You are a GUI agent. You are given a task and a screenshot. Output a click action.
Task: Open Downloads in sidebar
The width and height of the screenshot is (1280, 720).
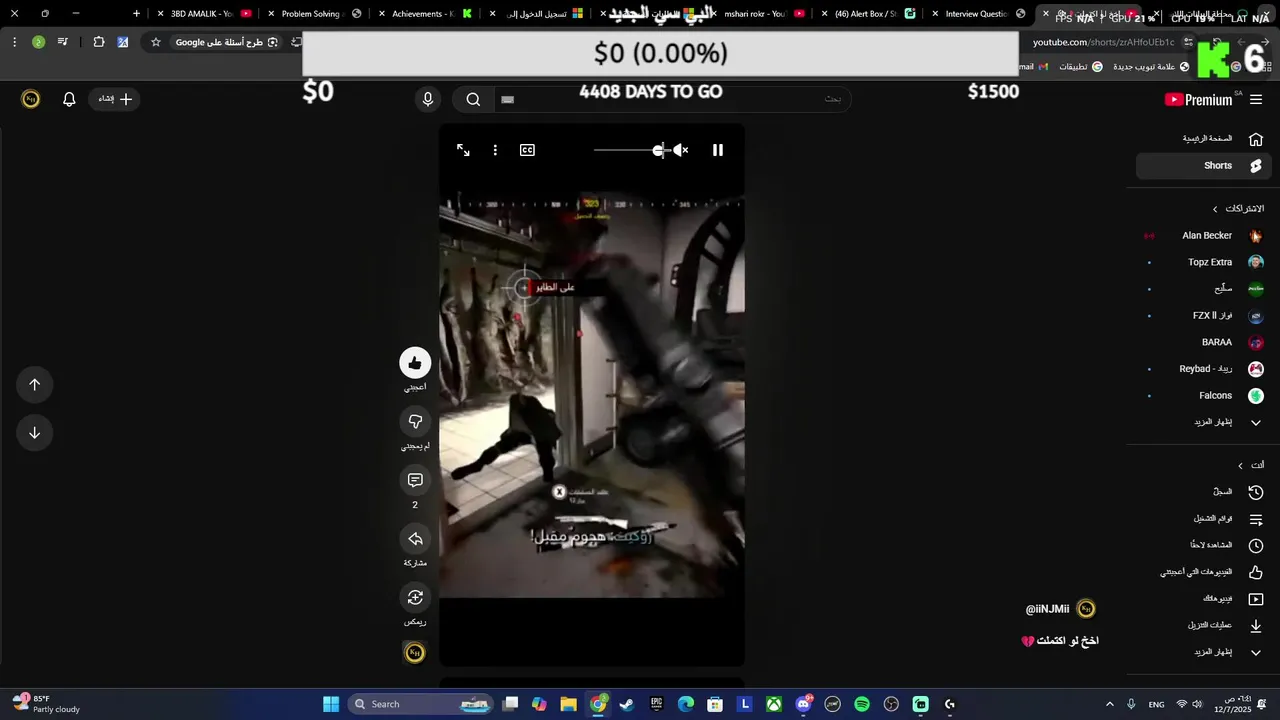coord(1204,625)
